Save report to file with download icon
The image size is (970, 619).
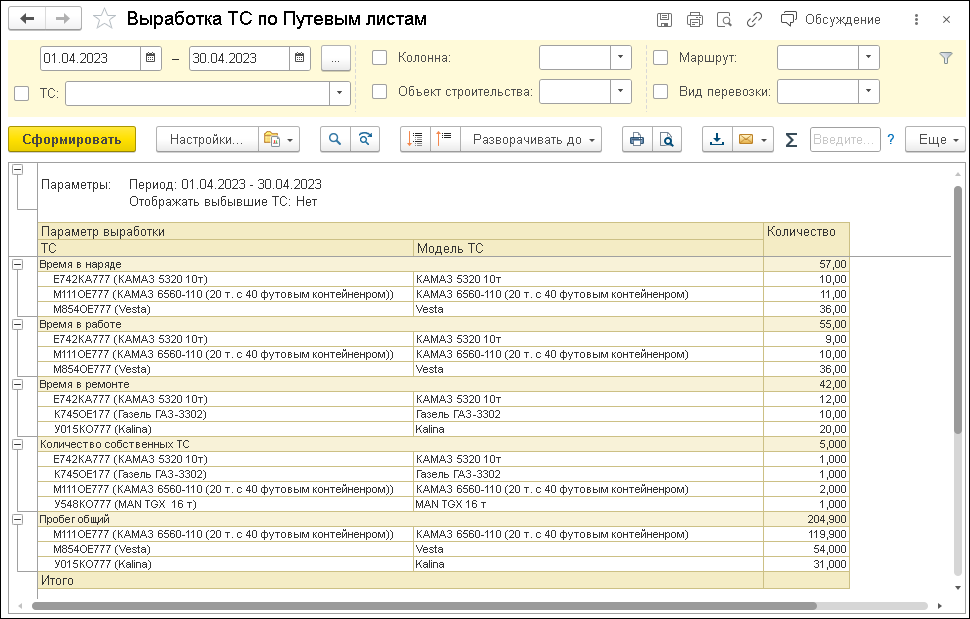(717, 139)
